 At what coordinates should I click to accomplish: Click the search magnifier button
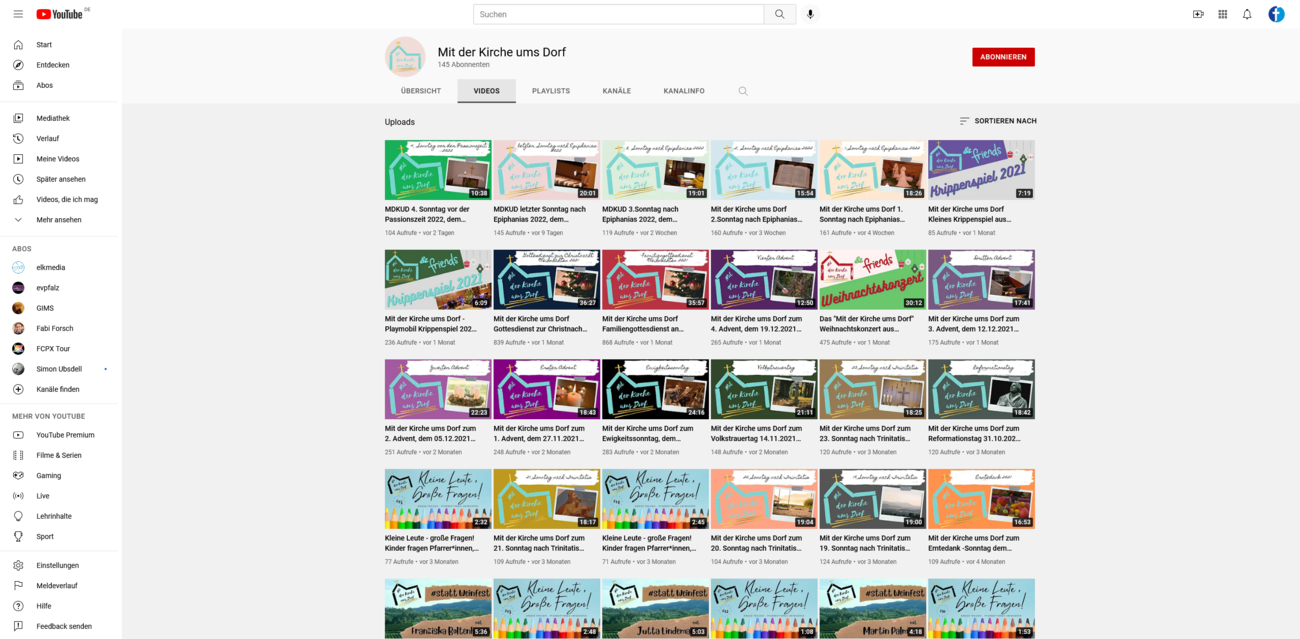click(x=780, y=14)
